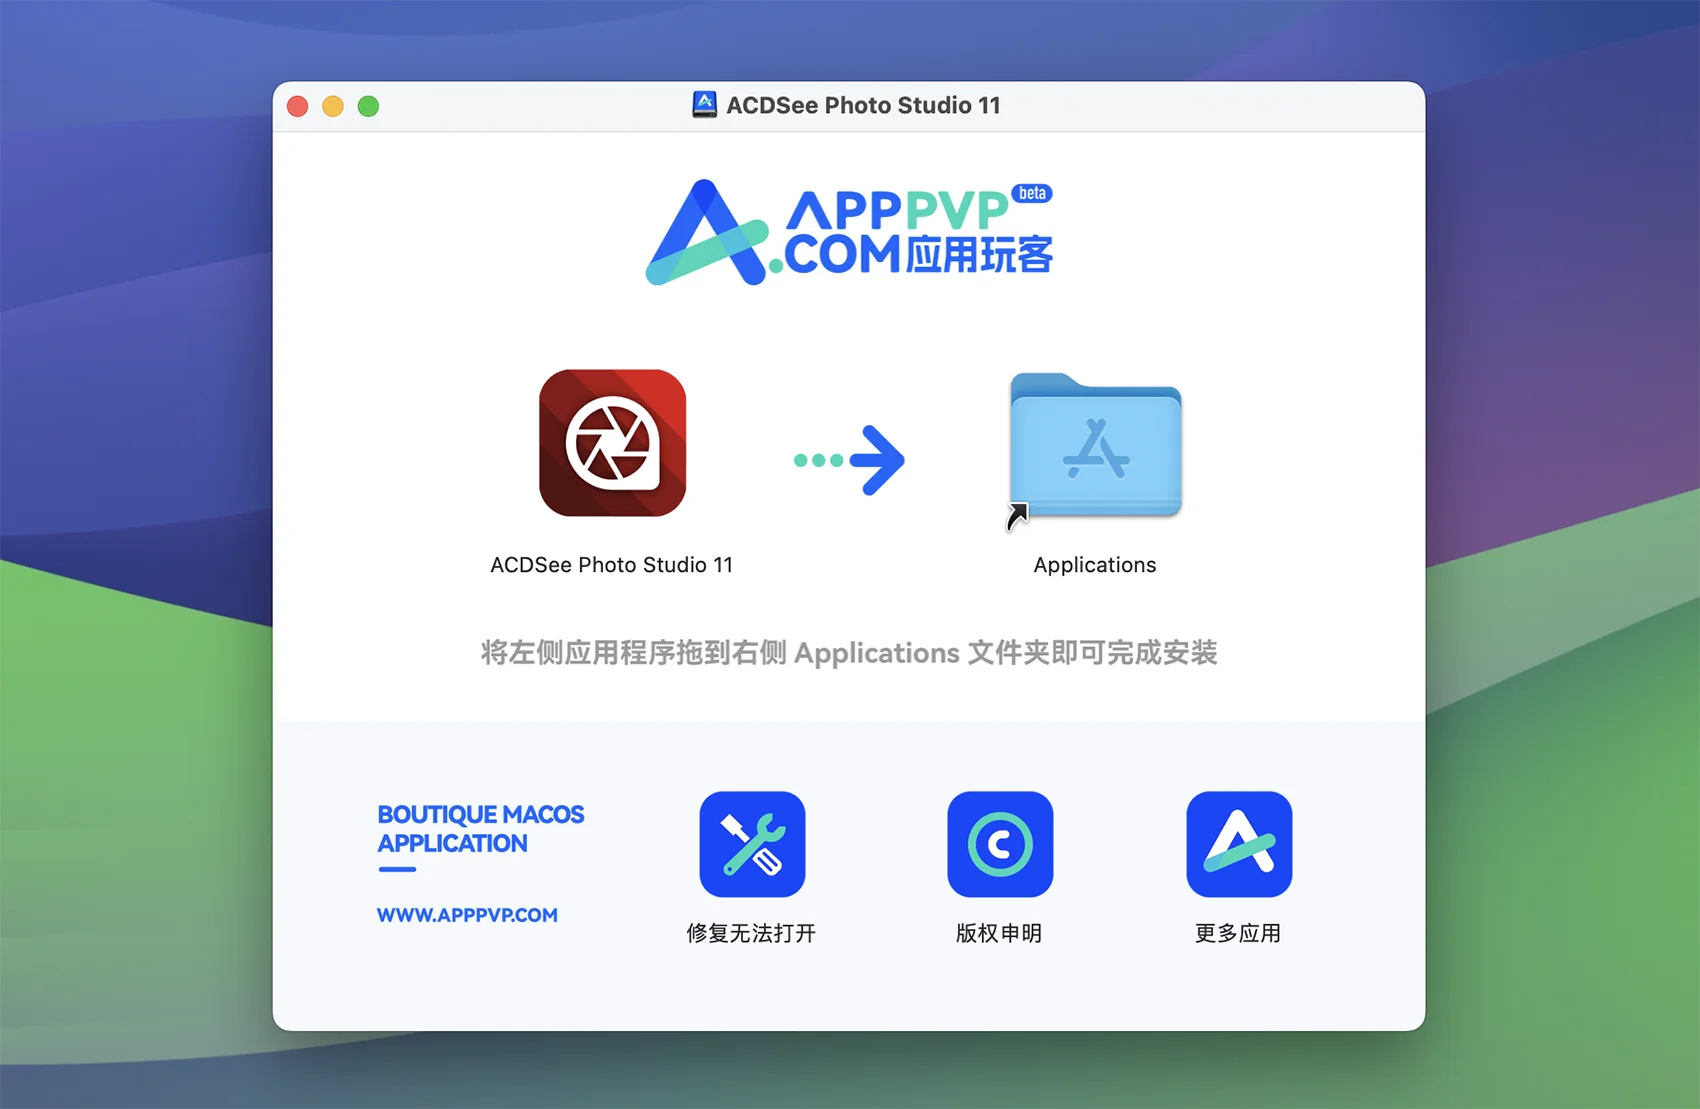The height and width of the screenshot is (1109, 1700).
Task: Open the 修复无法打开 repair tool icon
Action: pyautogui.click(x=752, y=844)
